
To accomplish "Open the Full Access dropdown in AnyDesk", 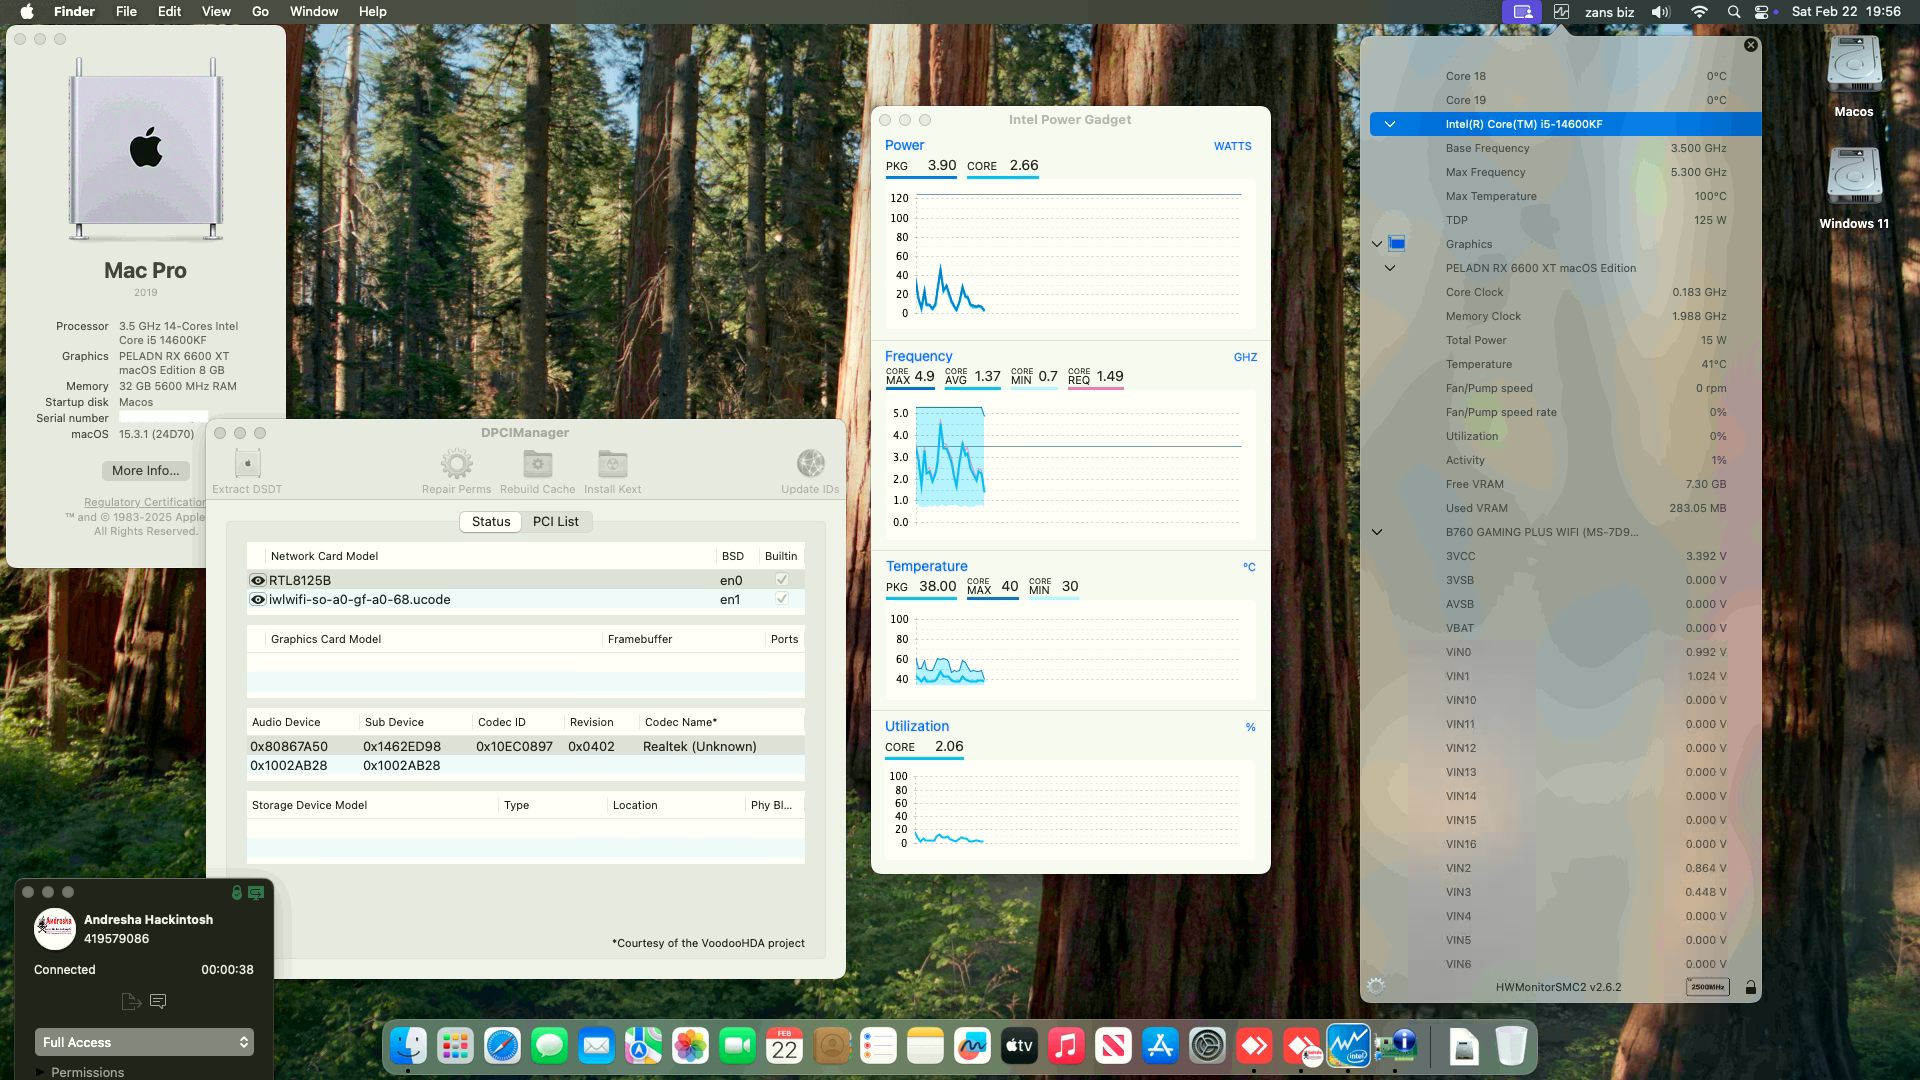I will click(144, 1042).
